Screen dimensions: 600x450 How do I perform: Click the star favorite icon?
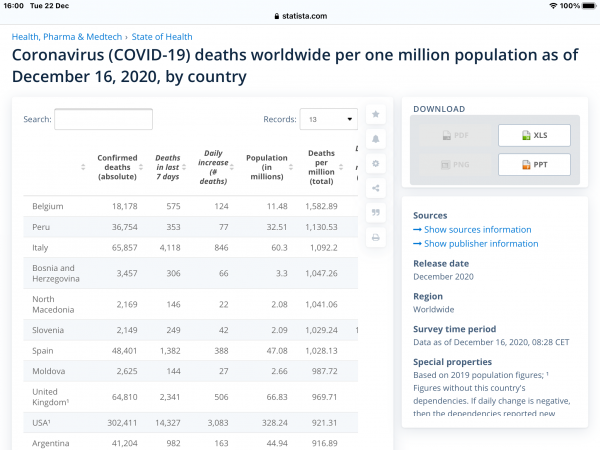(375, 114)
